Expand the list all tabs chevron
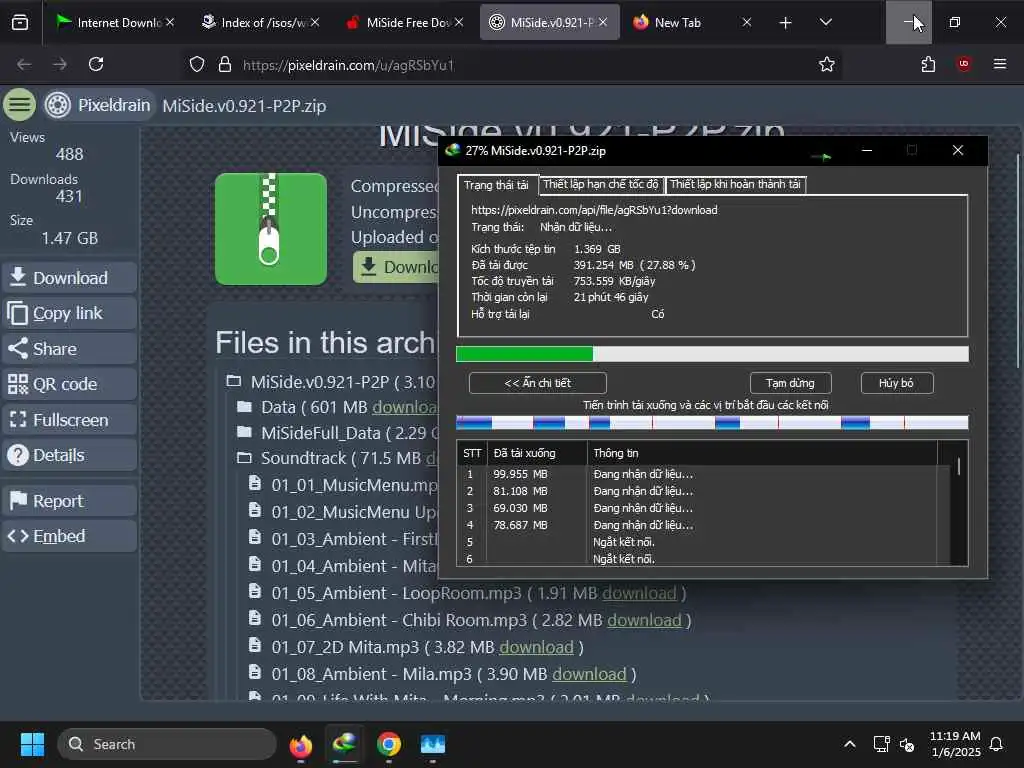 (x=825, y=23)
